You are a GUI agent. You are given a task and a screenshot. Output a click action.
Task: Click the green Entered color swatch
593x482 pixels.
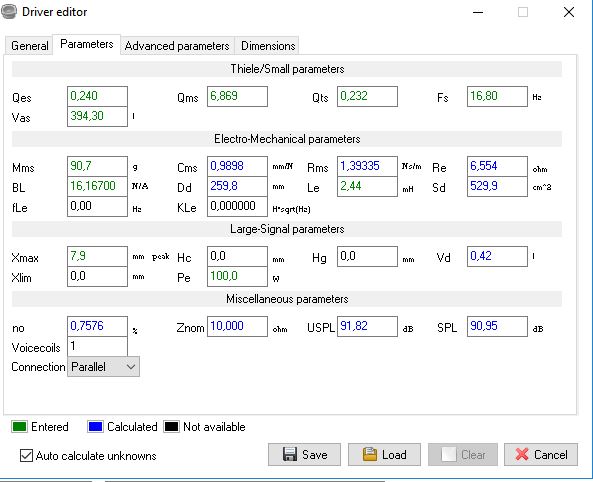tap(19, 426)
